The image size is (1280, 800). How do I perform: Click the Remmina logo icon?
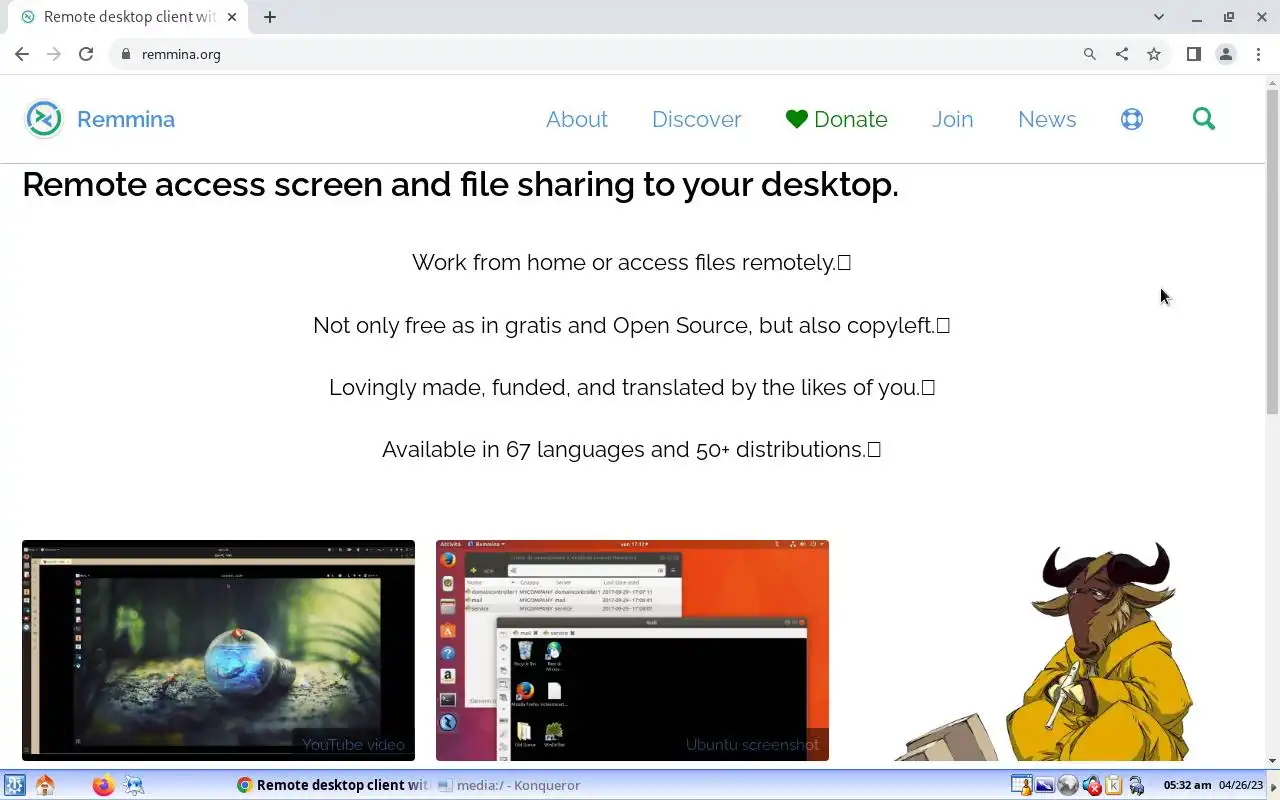[x=44, y=119]
